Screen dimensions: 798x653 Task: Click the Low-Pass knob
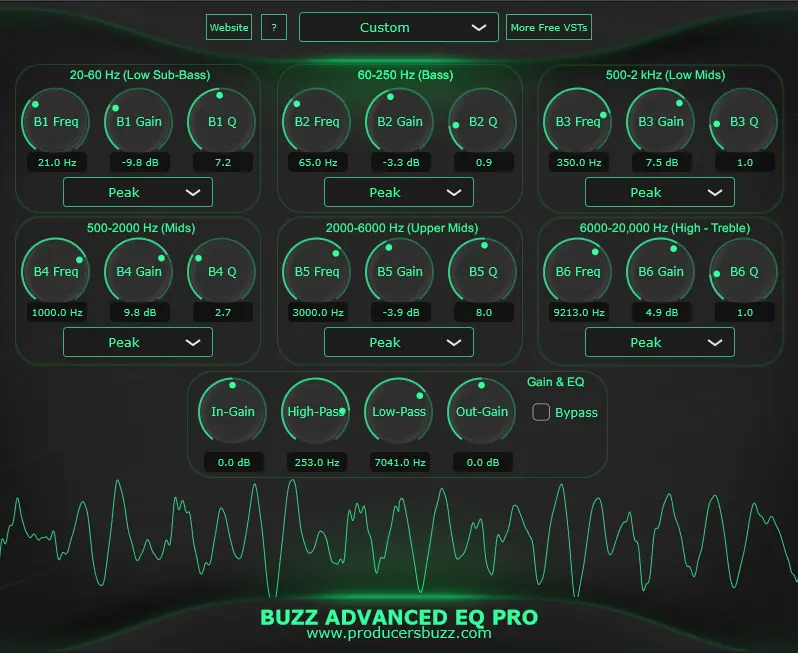point(399,411)
